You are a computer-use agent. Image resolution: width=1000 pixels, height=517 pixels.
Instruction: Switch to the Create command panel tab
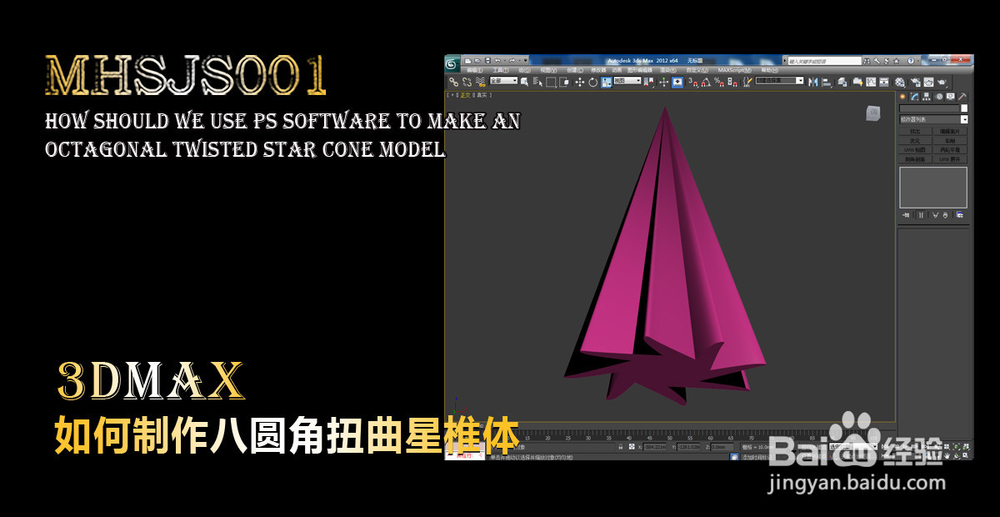[902, 96]
